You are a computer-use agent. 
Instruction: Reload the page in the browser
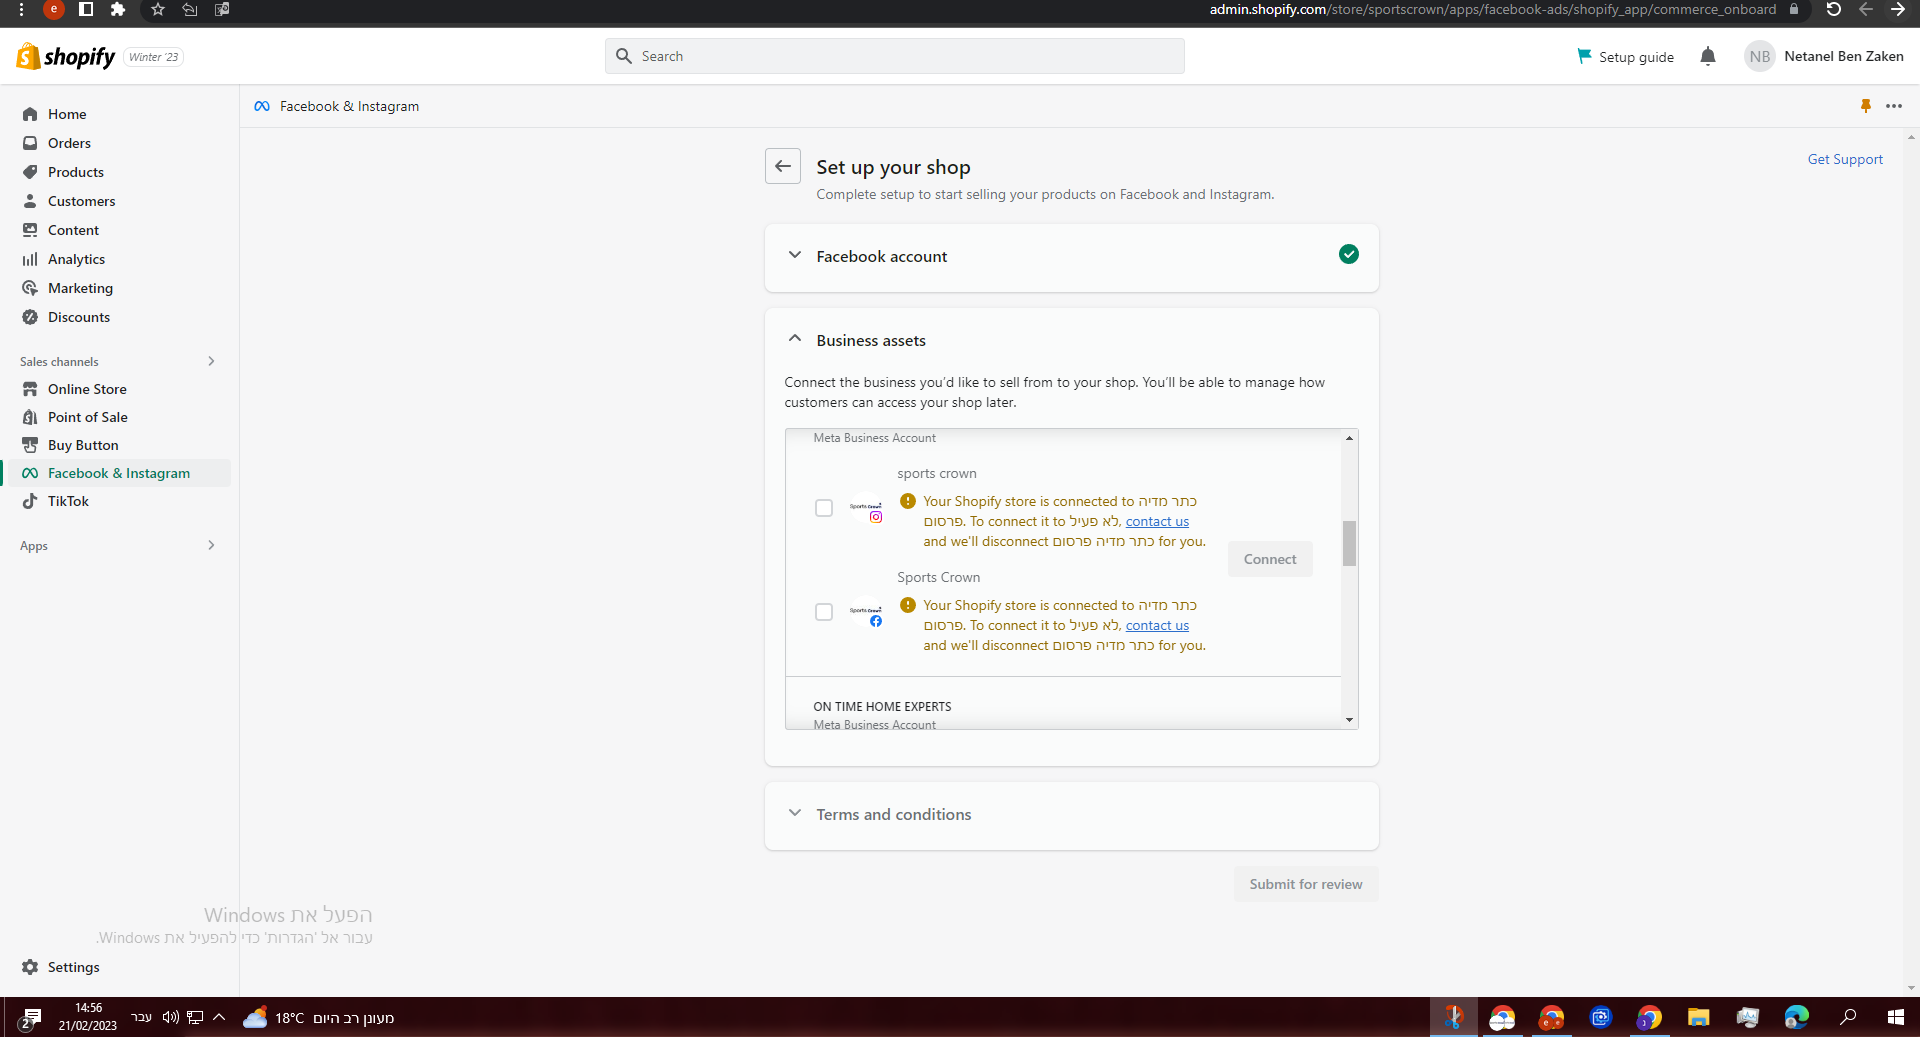(1834, 10)
